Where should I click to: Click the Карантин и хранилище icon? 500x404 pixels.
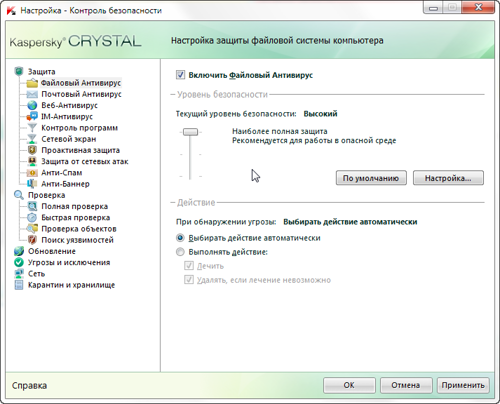pos(19,285)
